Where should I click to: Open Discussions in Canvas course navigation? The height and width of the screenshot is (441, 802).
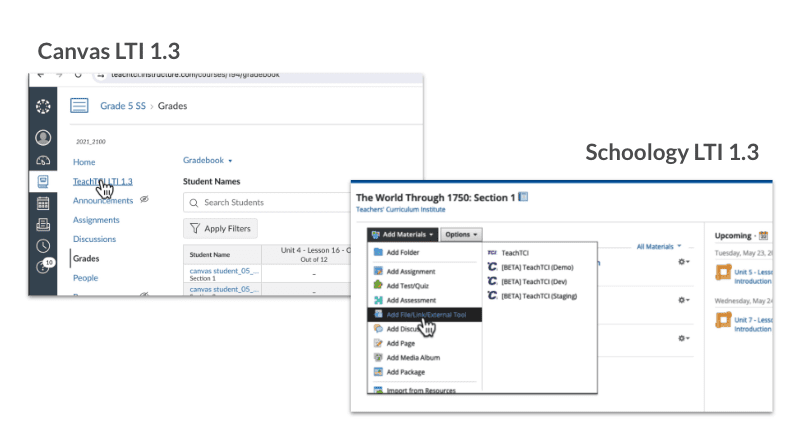pos(94,239)
